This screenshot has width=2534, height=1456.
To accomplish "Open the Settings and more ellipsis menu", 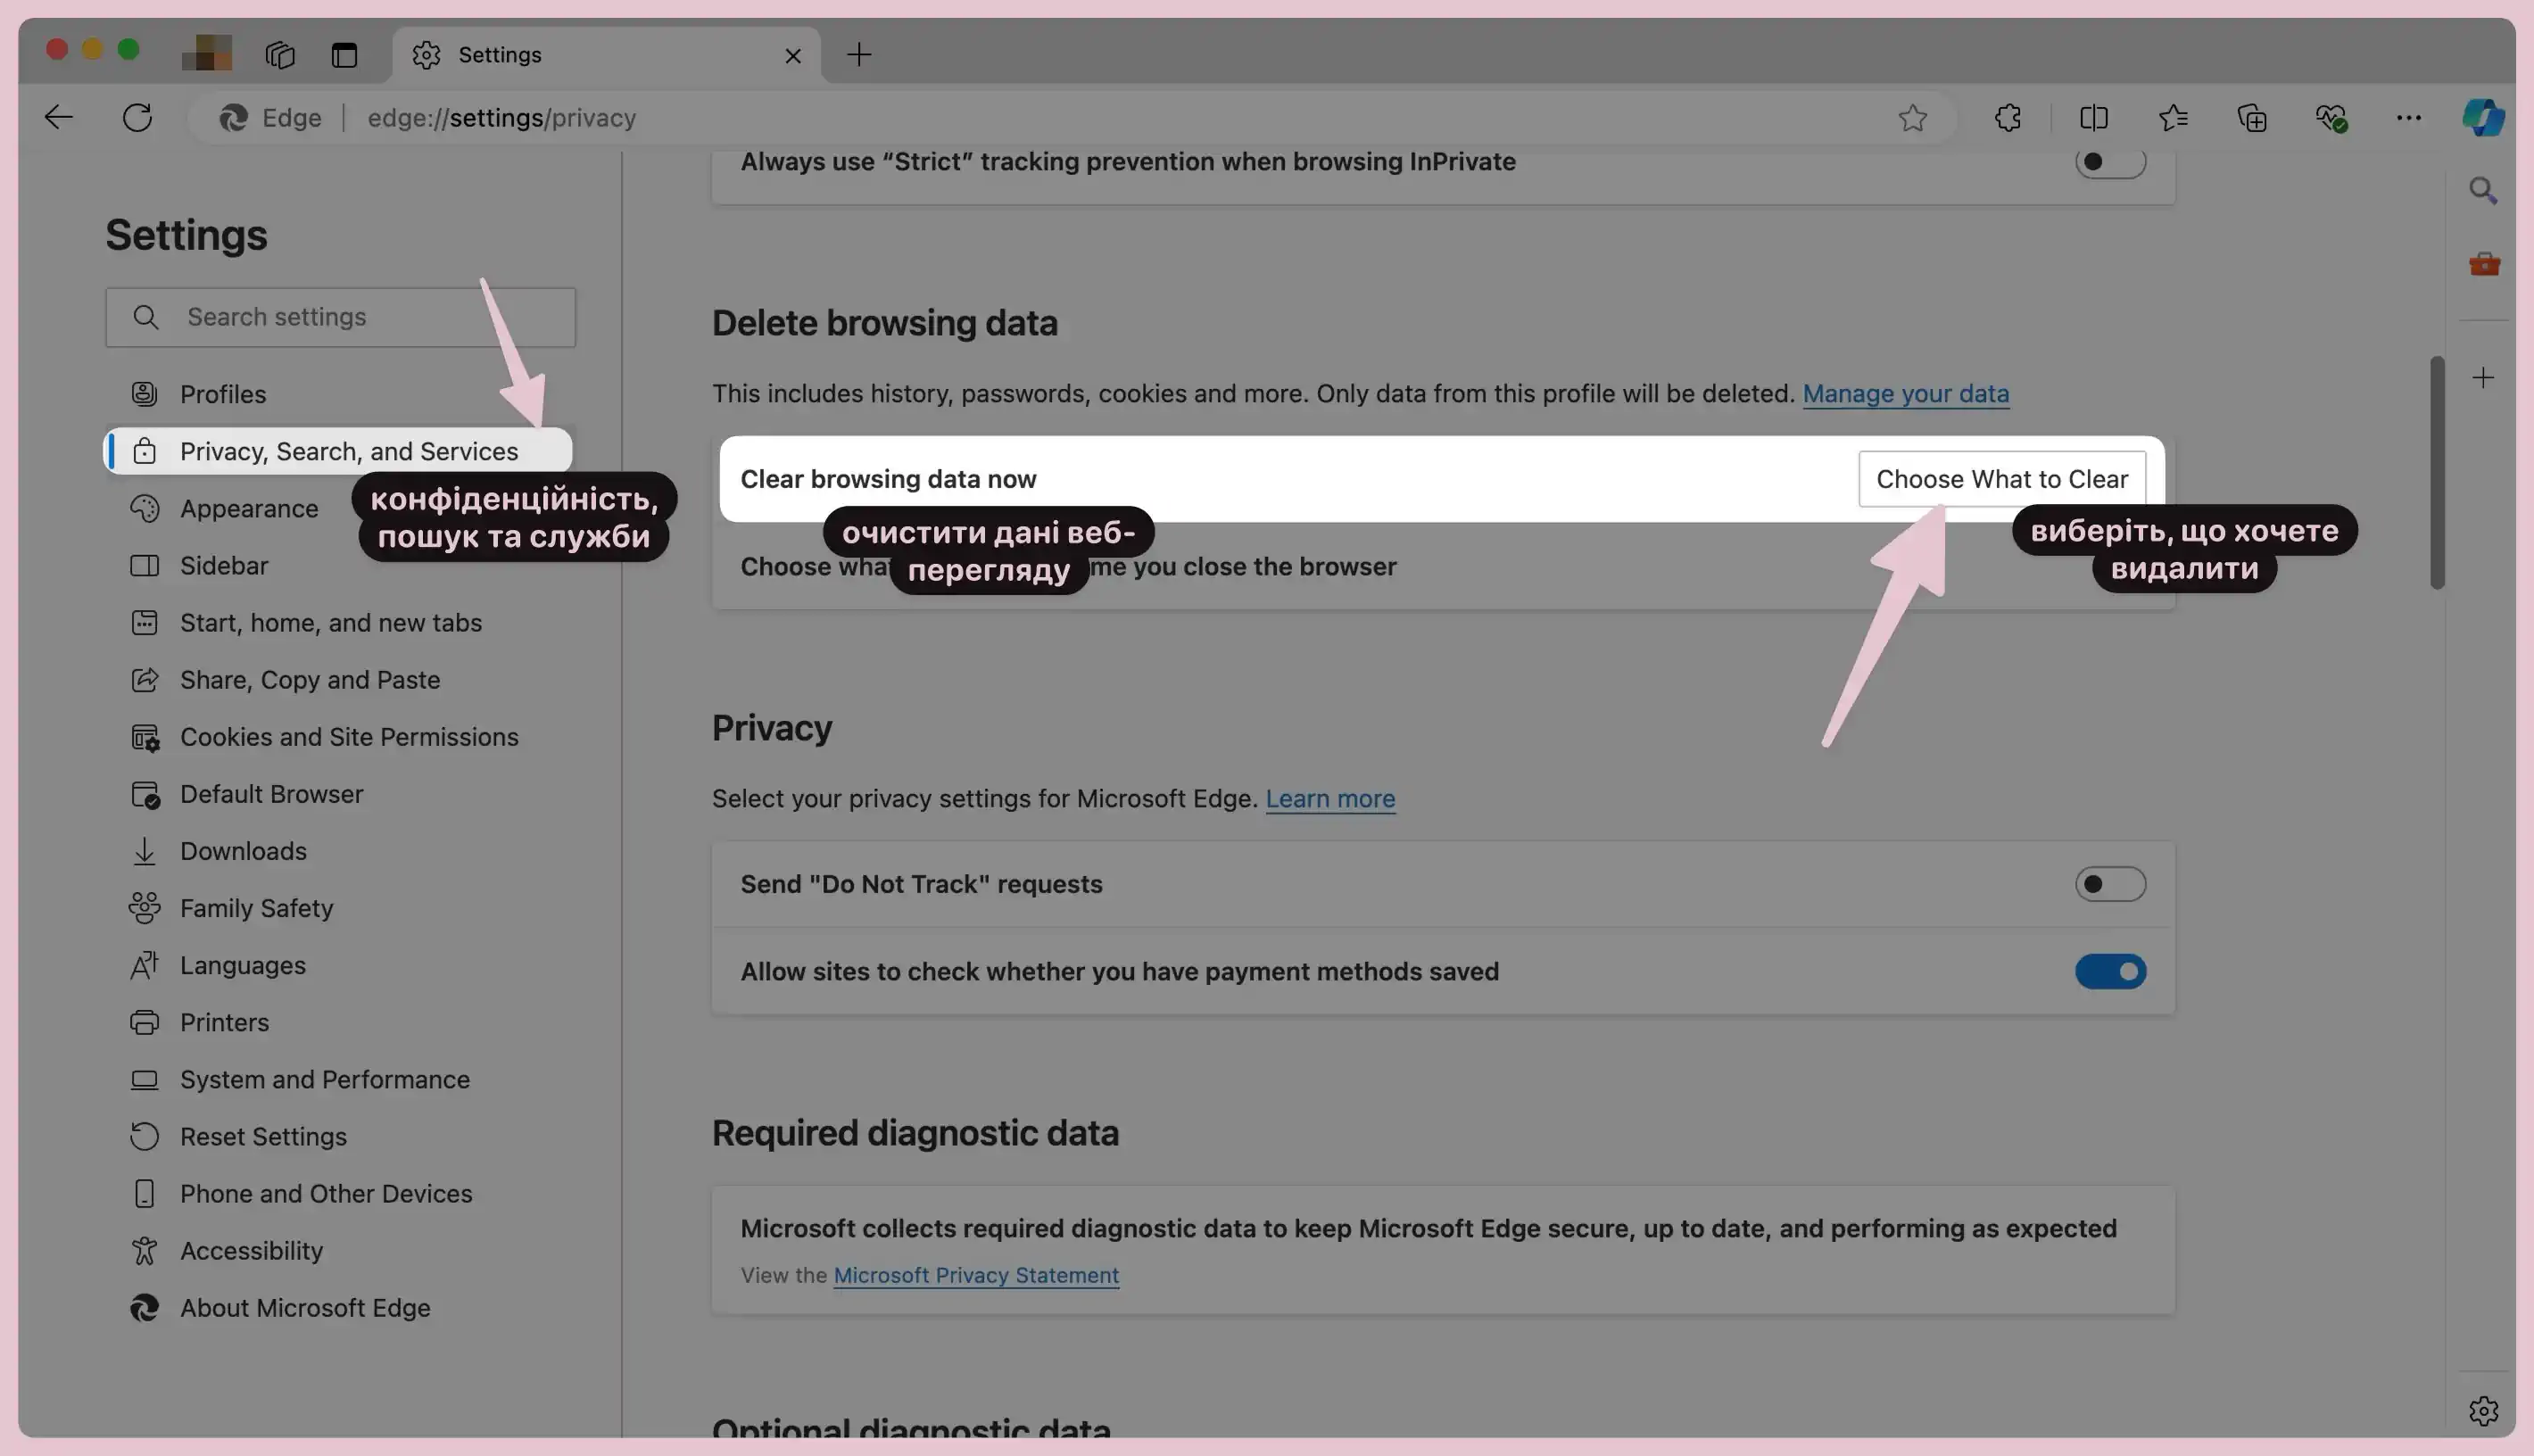I will 2408,117.
